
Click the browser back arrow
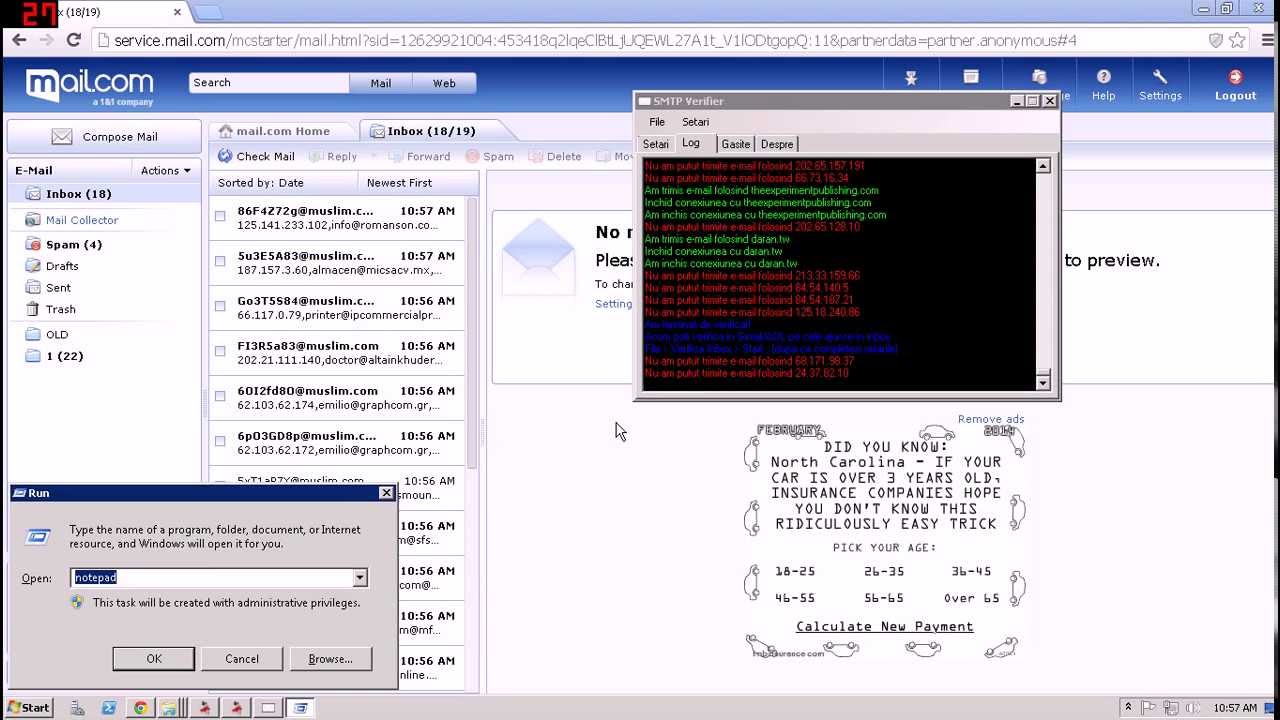click(x=18, y=40)
